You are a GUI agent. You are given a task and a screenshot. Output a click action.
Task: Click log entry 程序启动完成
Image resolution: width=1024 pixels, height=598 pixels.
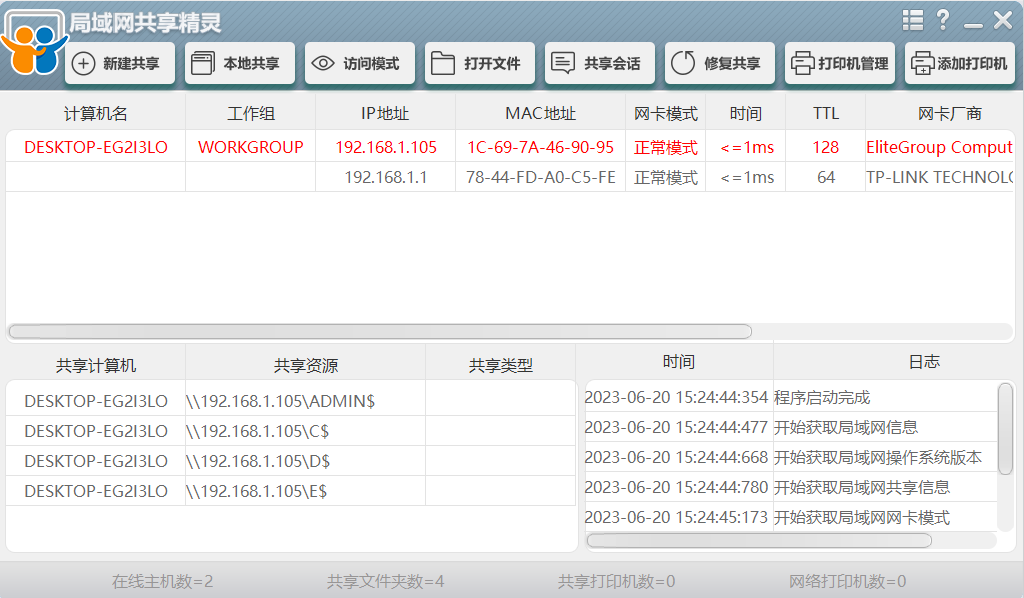coord(822,398)
